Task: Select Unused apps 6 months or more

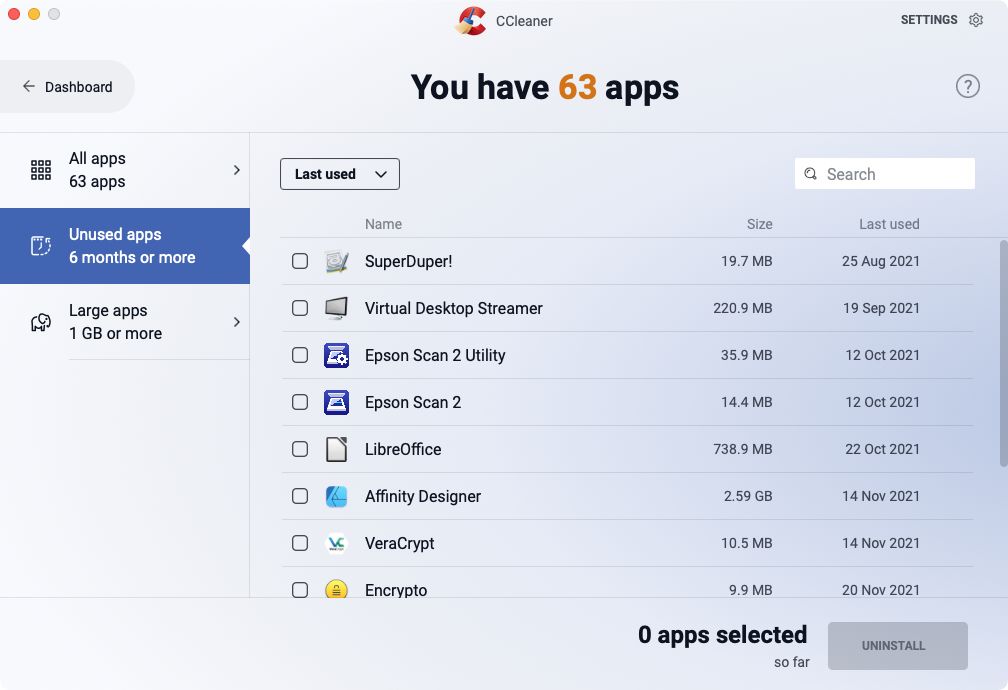Action: coord(125,246)
